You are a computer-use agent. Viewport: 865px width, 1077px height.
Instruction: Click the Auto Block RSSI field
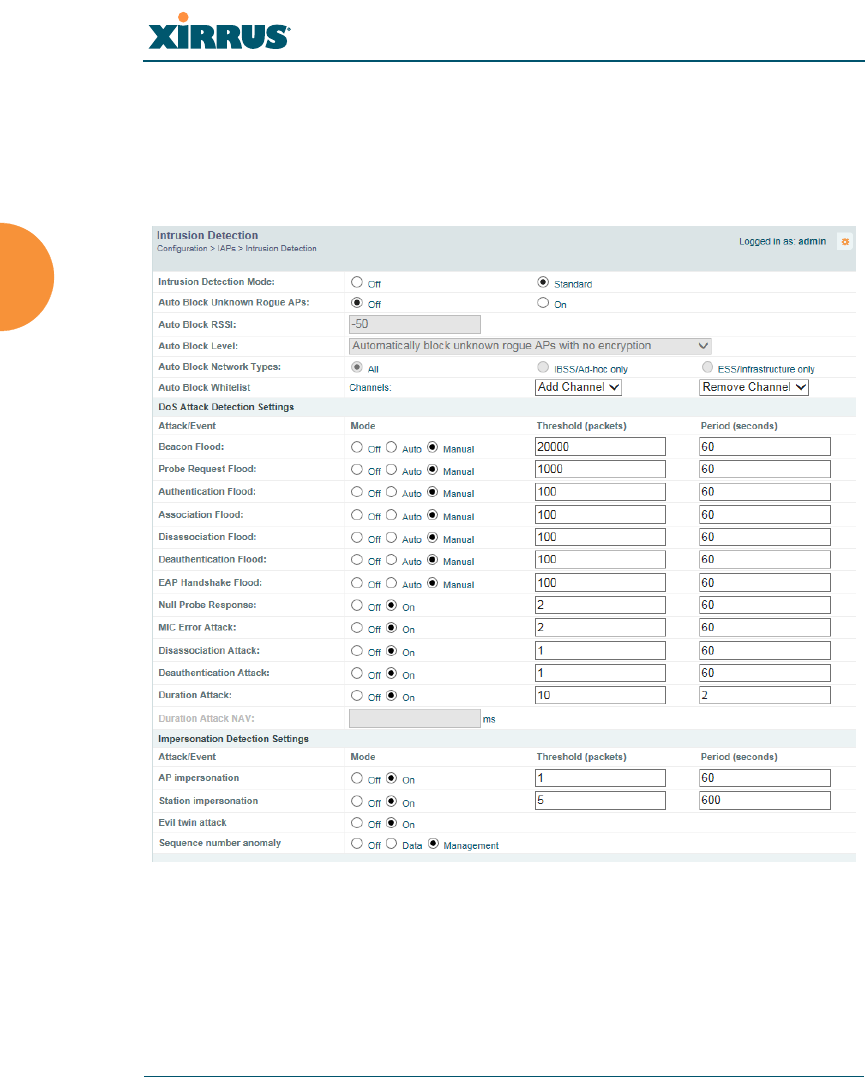415,324
